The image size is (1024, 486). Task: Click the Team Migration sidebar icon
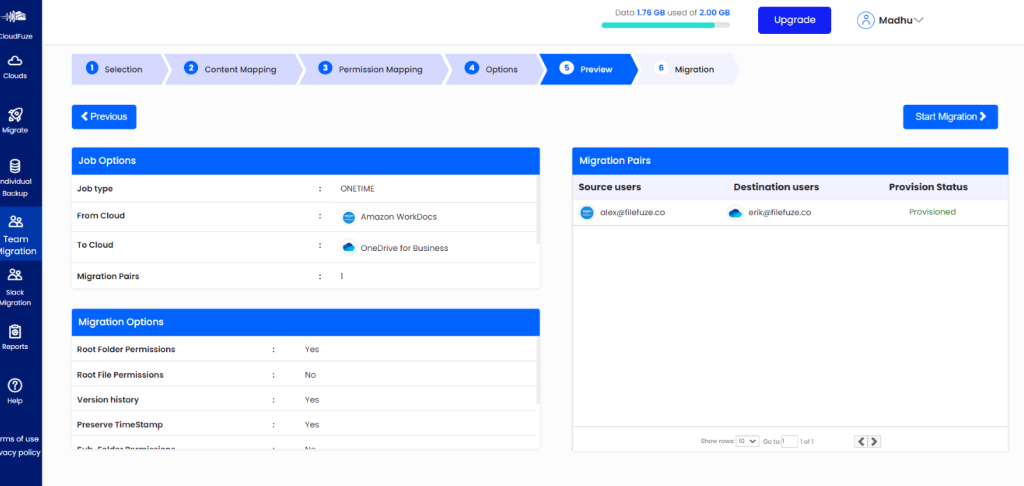pos(15,222)
